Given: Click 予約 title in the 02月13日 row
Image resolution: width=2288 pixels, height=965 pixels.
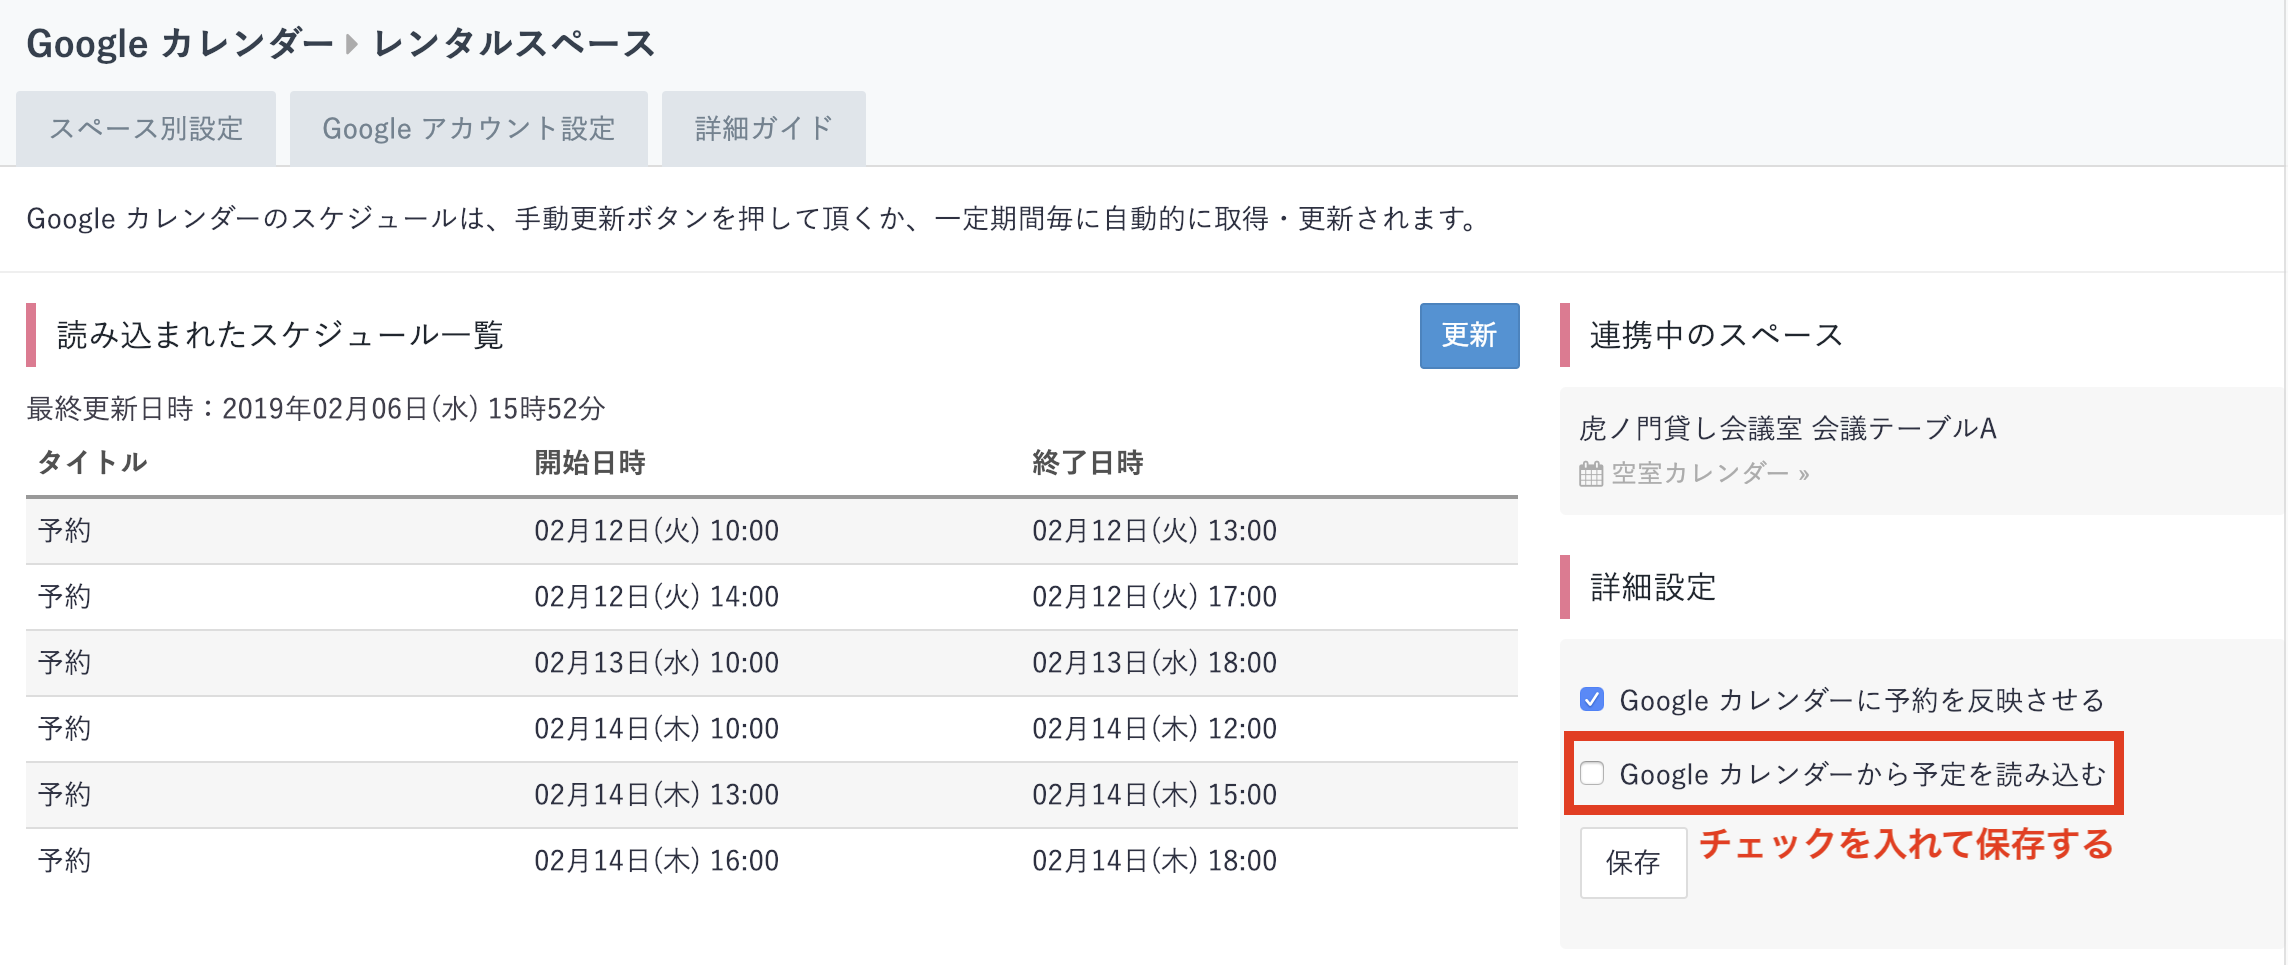Looking at the screenshot, I should point(64,662).
